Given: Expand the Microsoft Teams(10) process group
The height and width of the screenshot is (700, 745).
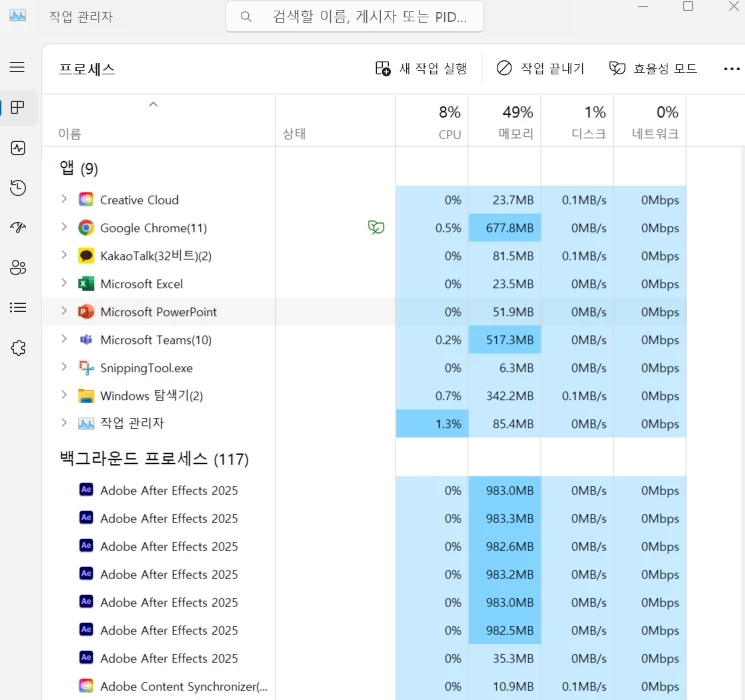Looking at the screenshot, I should tap(64, 339).
